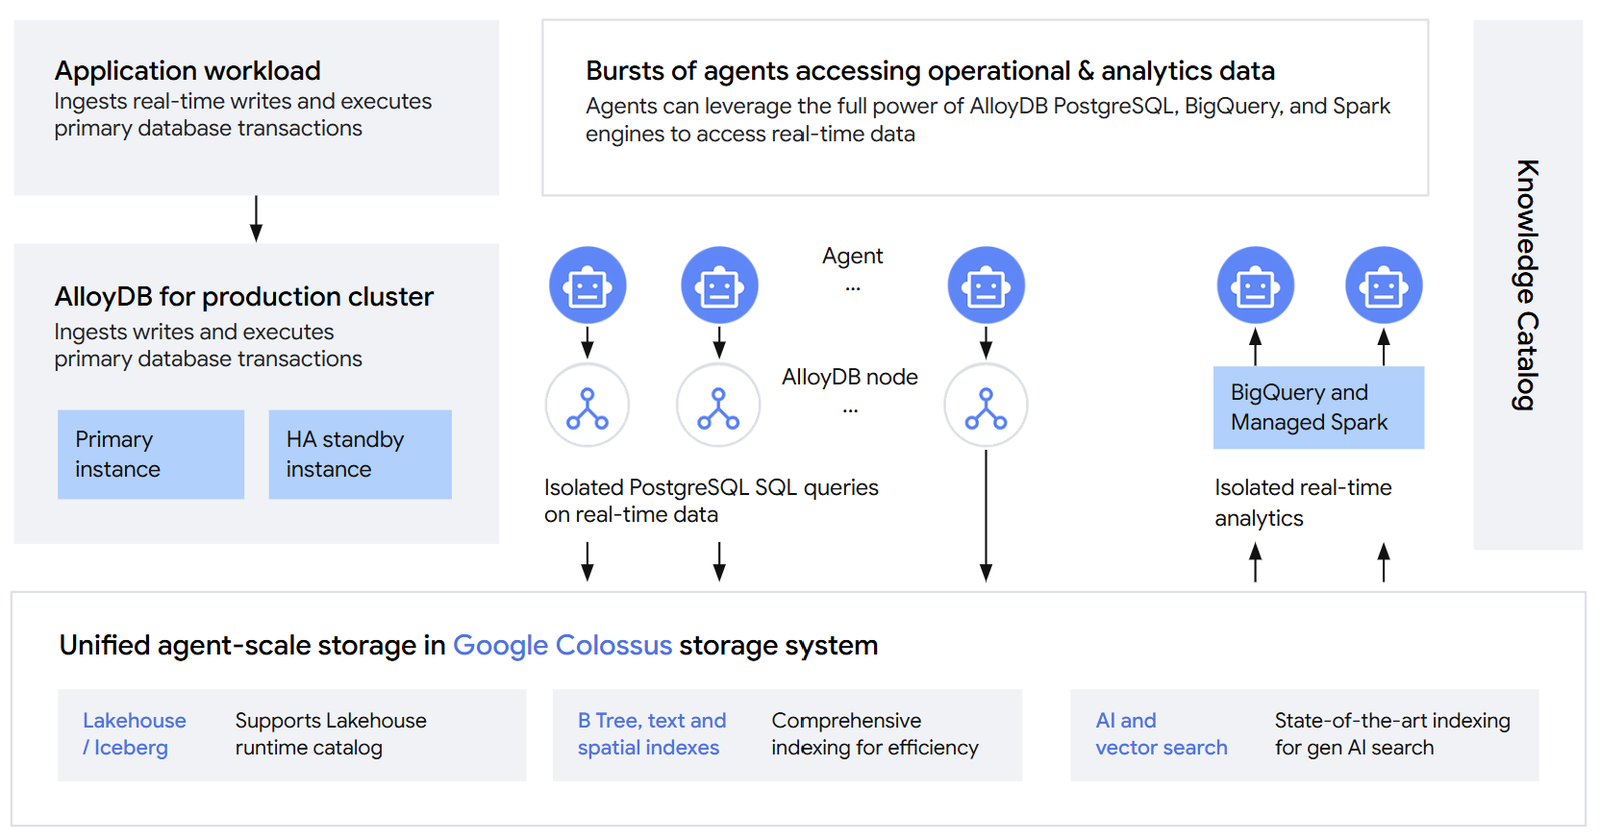Click the AlloyDB node label
1600x840 pixels.
click(850, 377)
